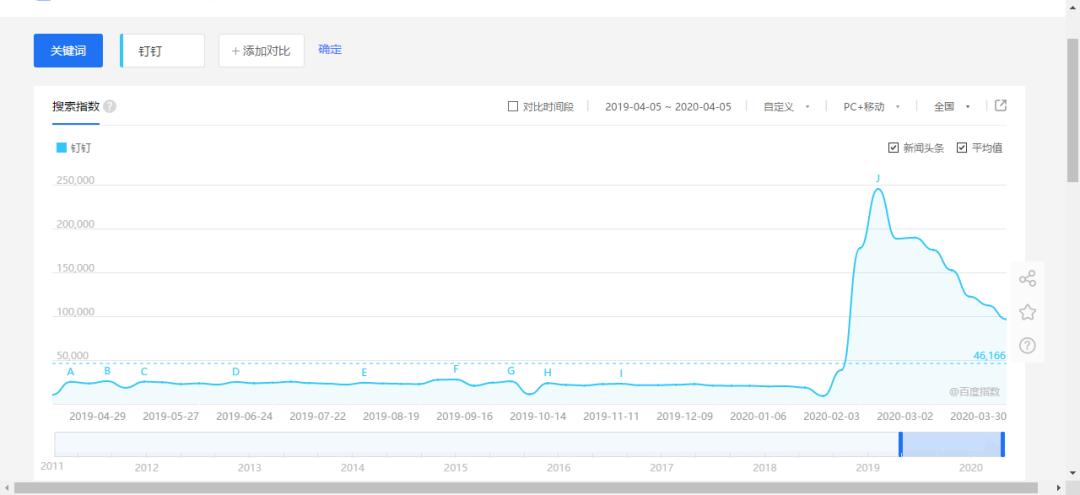Enable the 对比时间段 checkbox
The height and width of the screenshot is (495, 1080).
click(512, 107)
